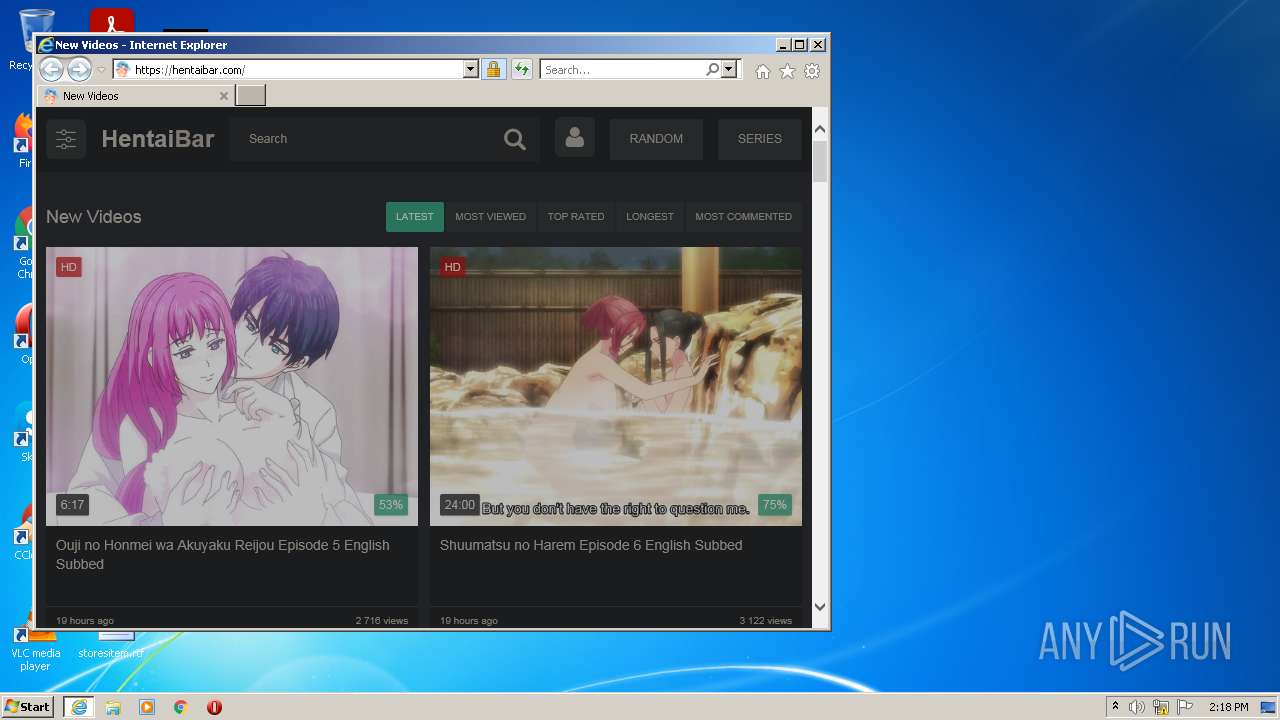Show hidden tray icons arrow
This screenshot has height=720, width=1280.
(1115, 707)
